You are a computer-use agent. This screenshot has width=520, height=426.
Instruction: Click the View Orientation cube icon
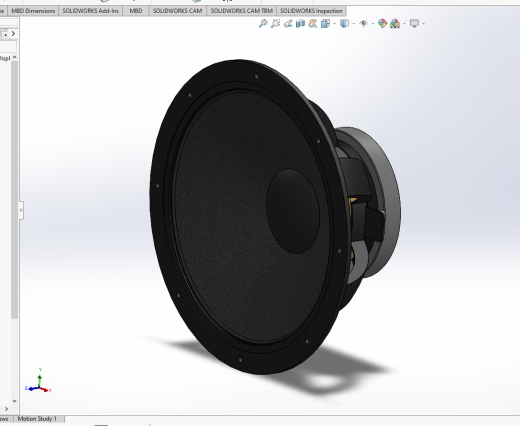point(325,24)
